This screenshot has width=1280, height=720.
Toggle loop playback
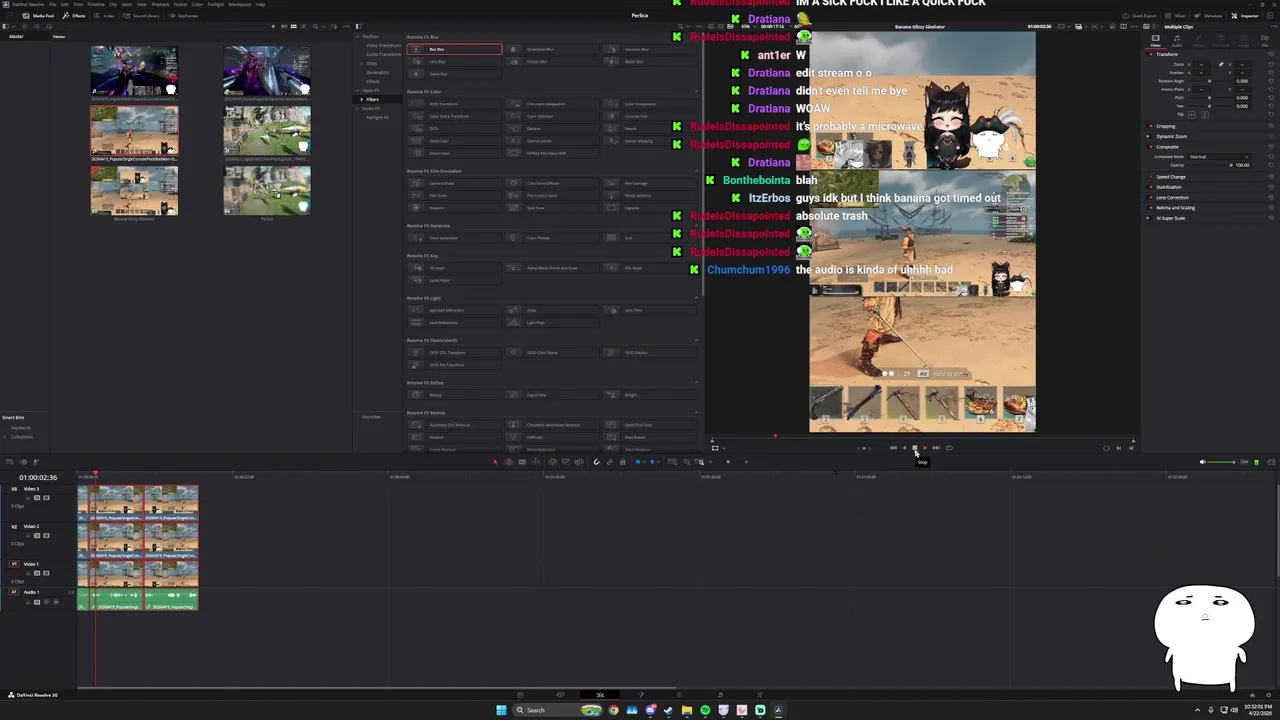949,448
